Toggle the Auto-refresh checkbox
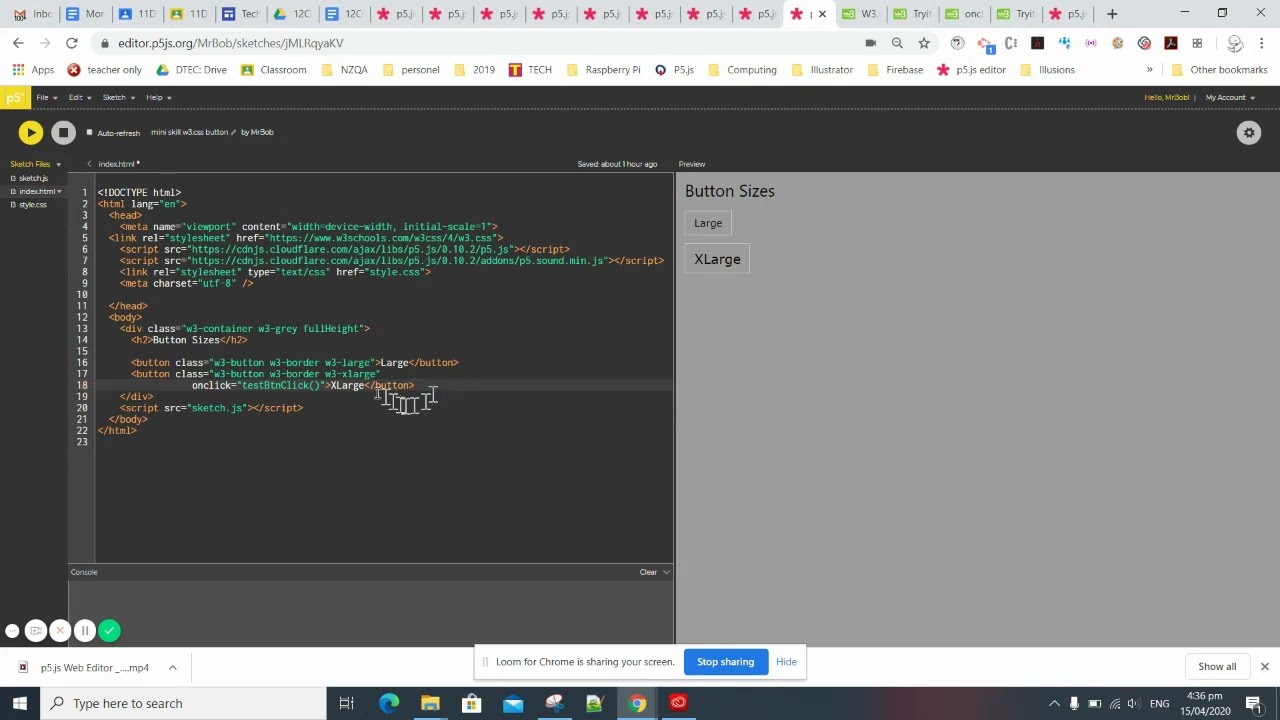The image size is (1280, 720). (89, 132)
